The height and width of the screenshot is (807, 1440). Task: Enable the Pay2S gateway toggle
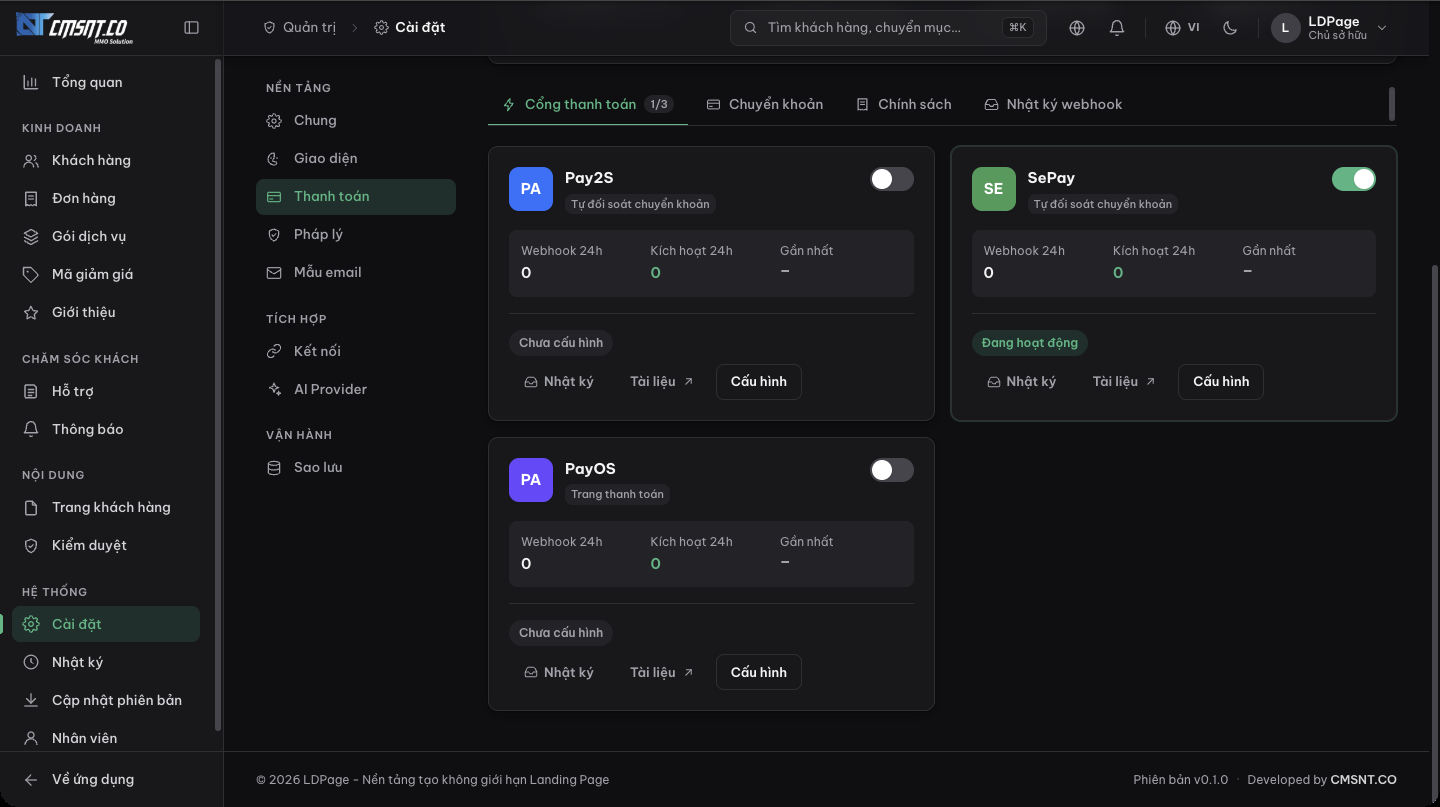(x=892, y=179)
